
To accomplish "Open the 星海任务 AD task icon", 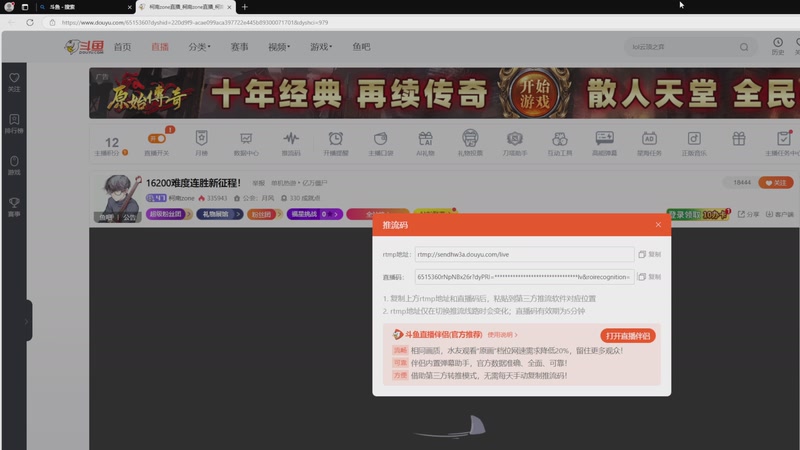I will point(649,143).
